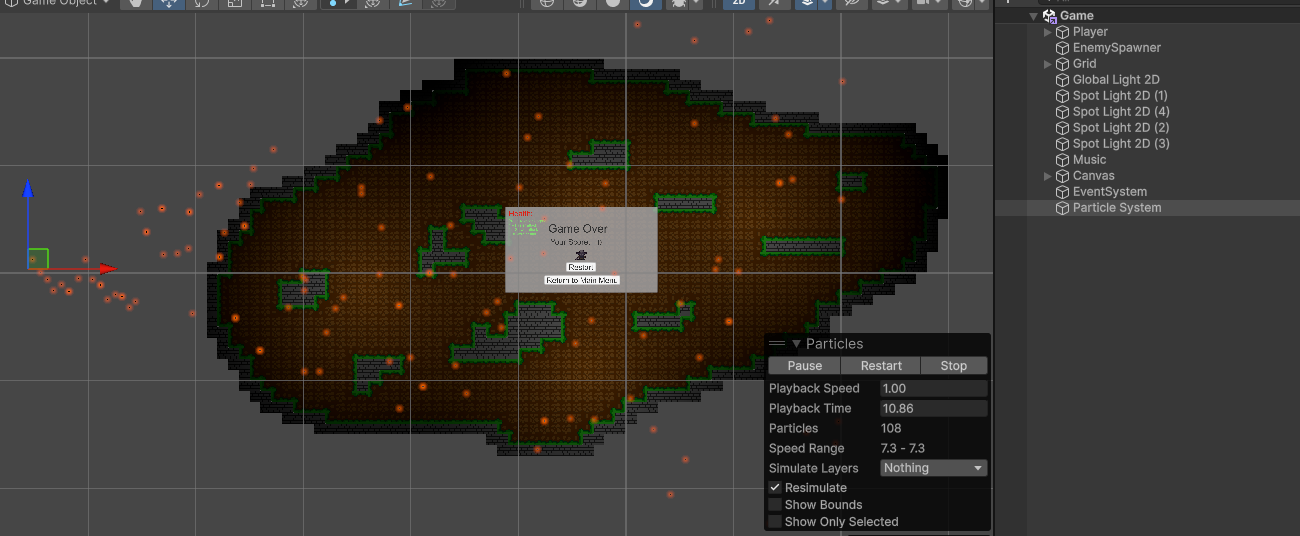Select Global Light 2D in the hierarchy
The image size is (1300, 536).
(1115, 80)
